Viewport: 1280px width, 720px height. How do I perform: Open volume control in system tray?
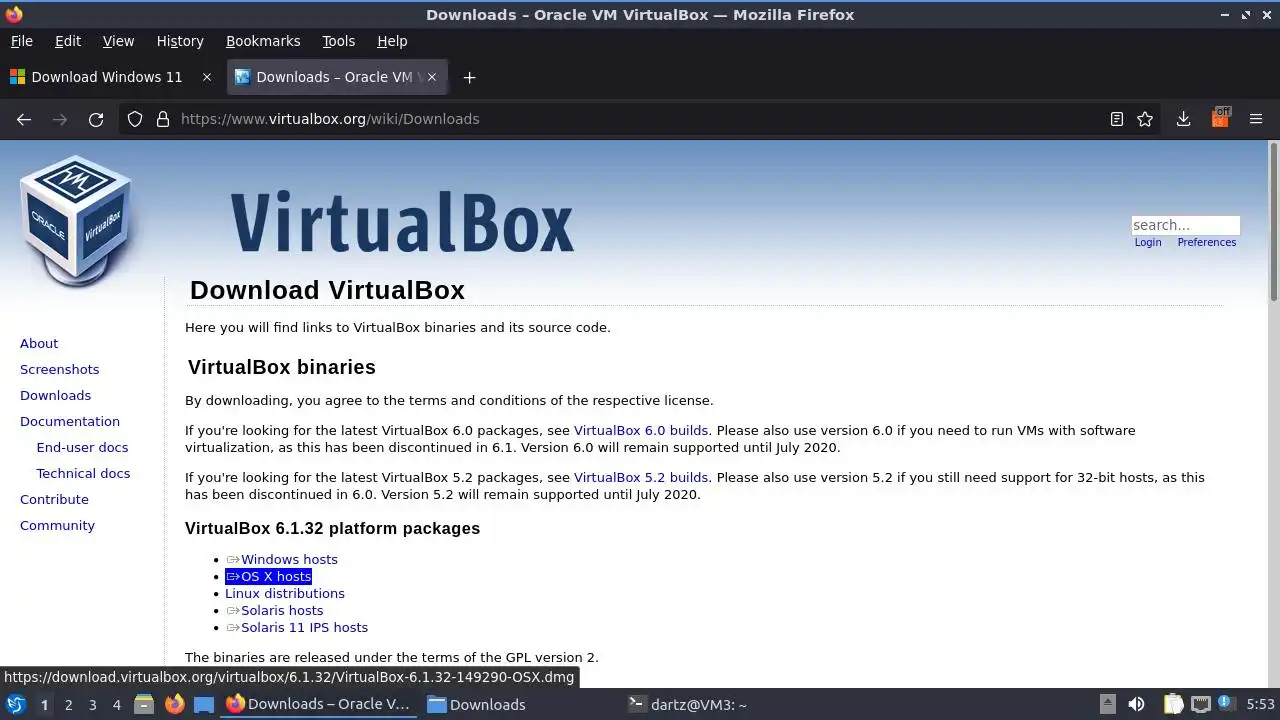[x=1136, y=704]
